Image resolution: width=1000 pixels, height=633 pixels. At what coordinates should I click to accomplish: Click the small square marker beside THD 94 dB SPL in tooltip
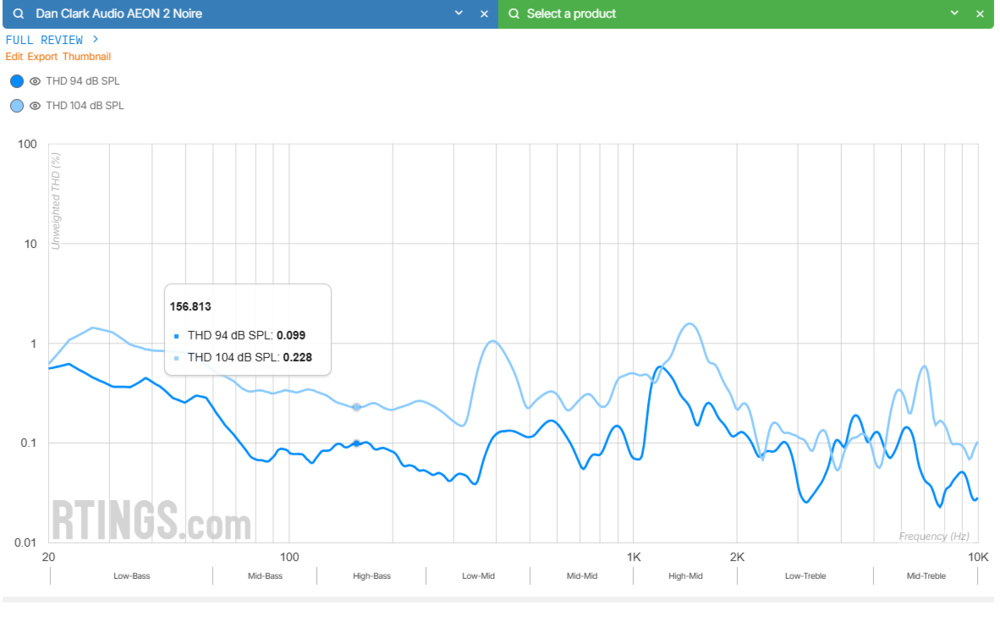coord(177,335)
